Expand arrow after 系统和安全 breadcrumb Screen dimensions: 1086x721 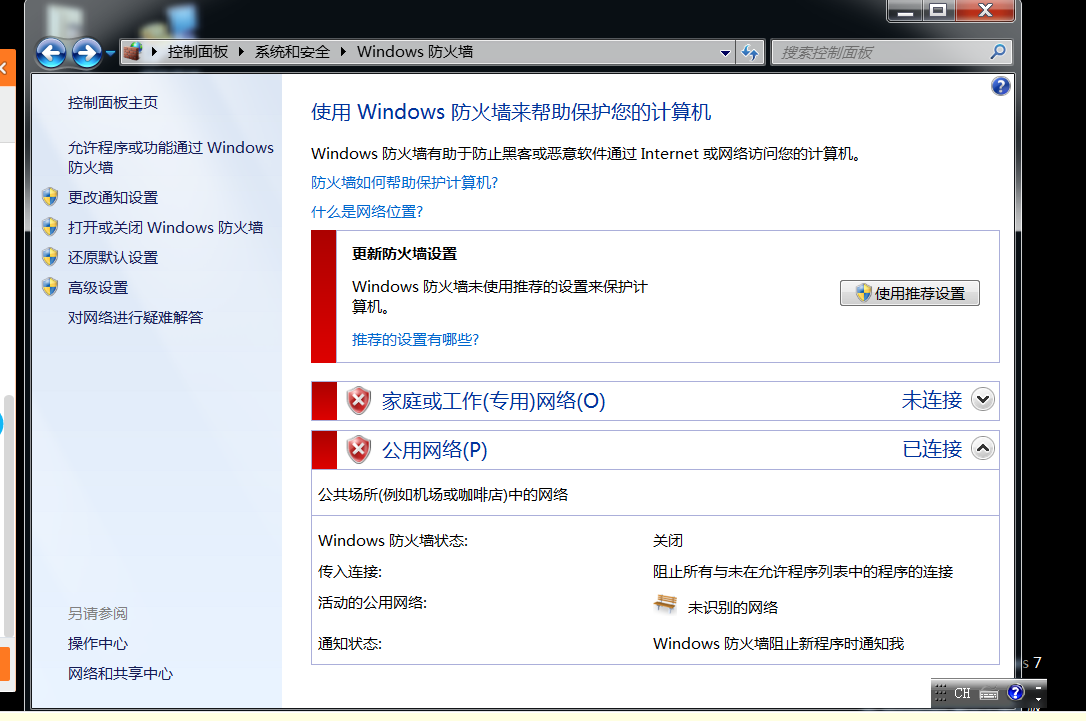(x=343, y=52)
